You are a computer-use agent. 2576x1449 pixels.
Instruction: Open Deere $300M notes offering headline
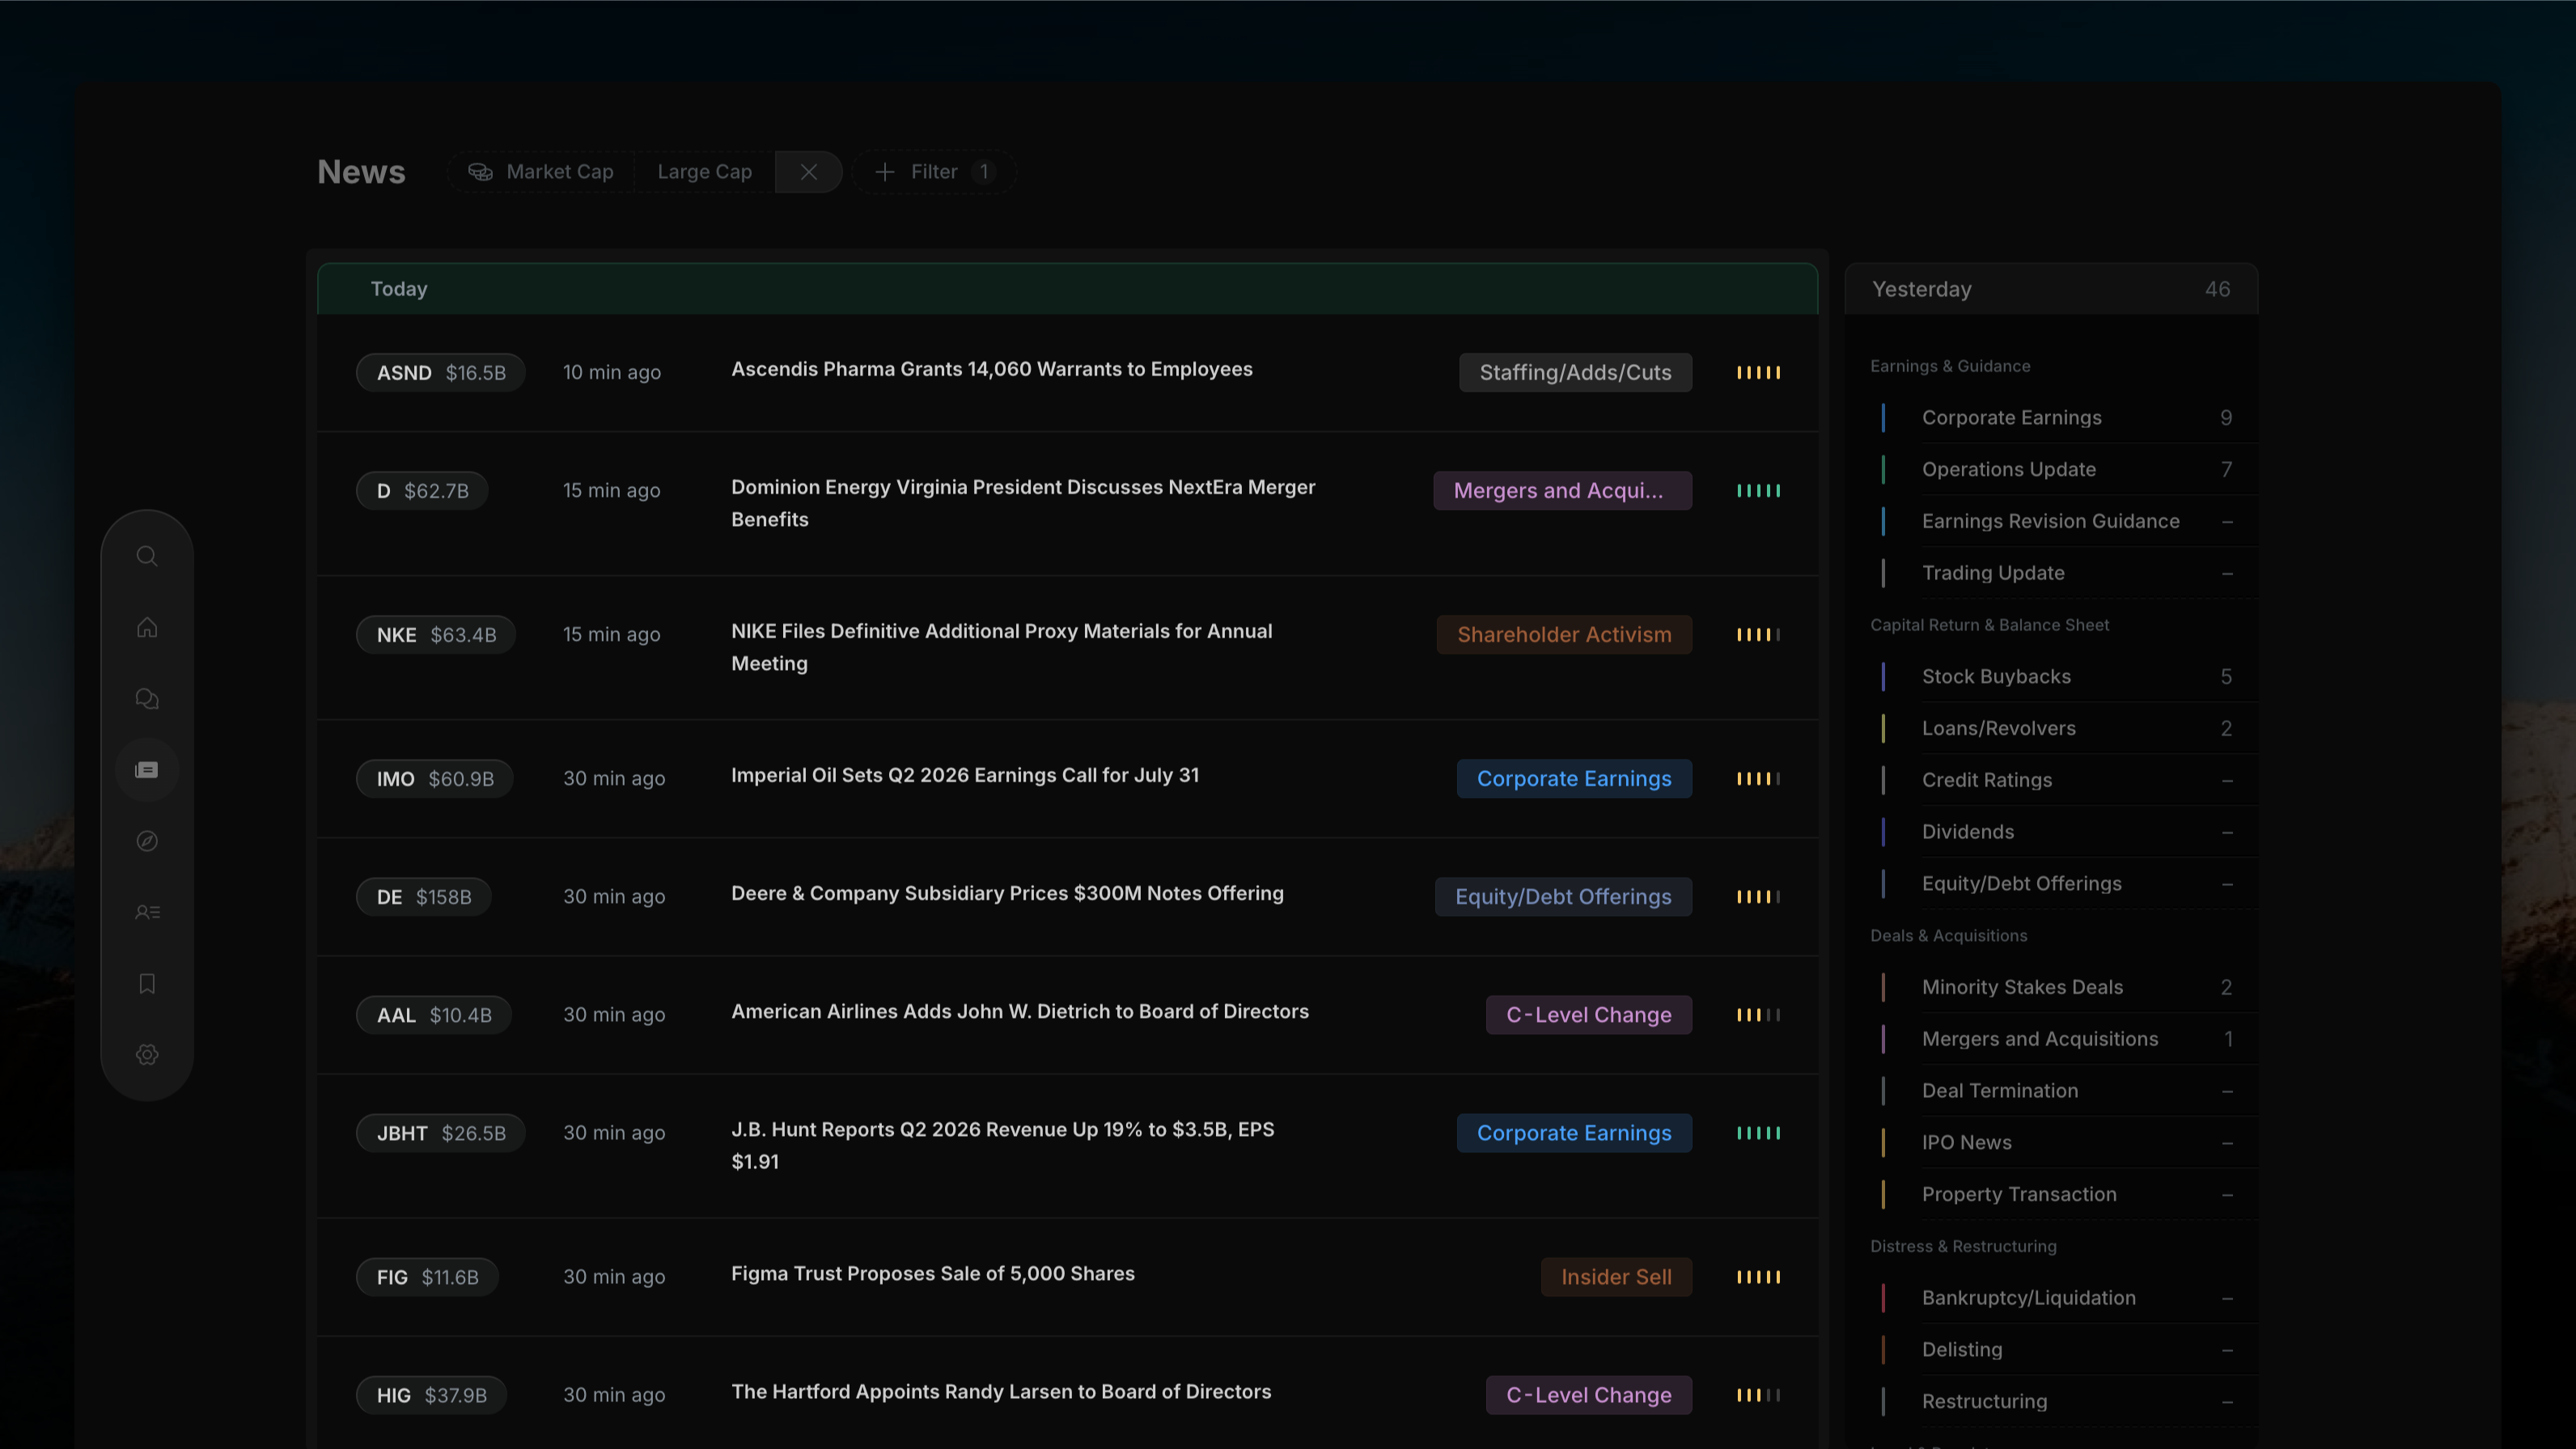(1007, 893)
